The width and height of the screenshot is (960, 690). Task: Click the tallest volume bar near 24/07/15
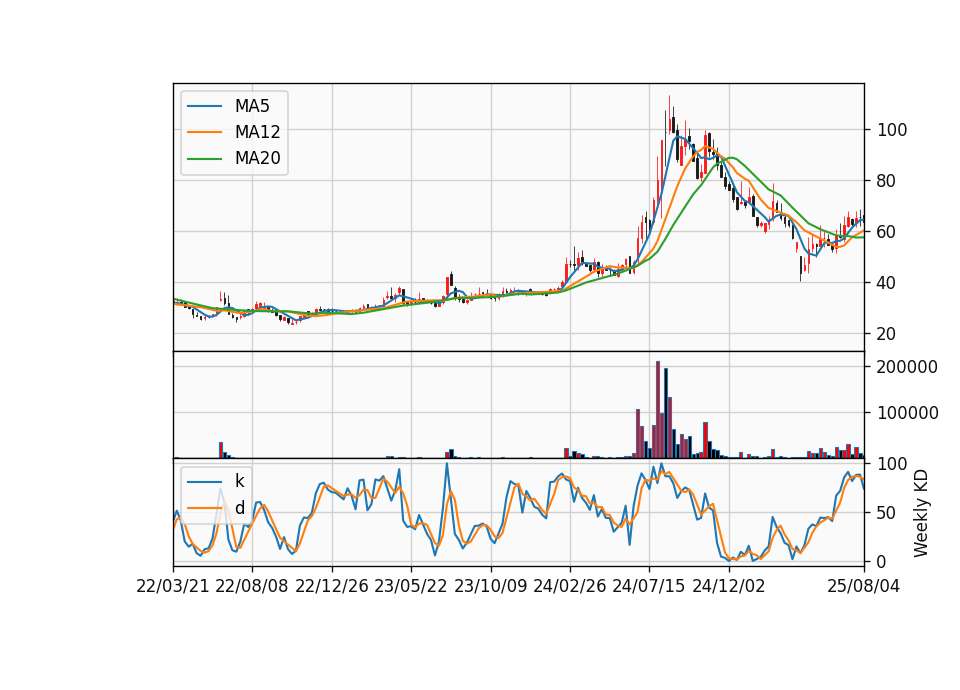pyautogui.click(x=658, y=410)
